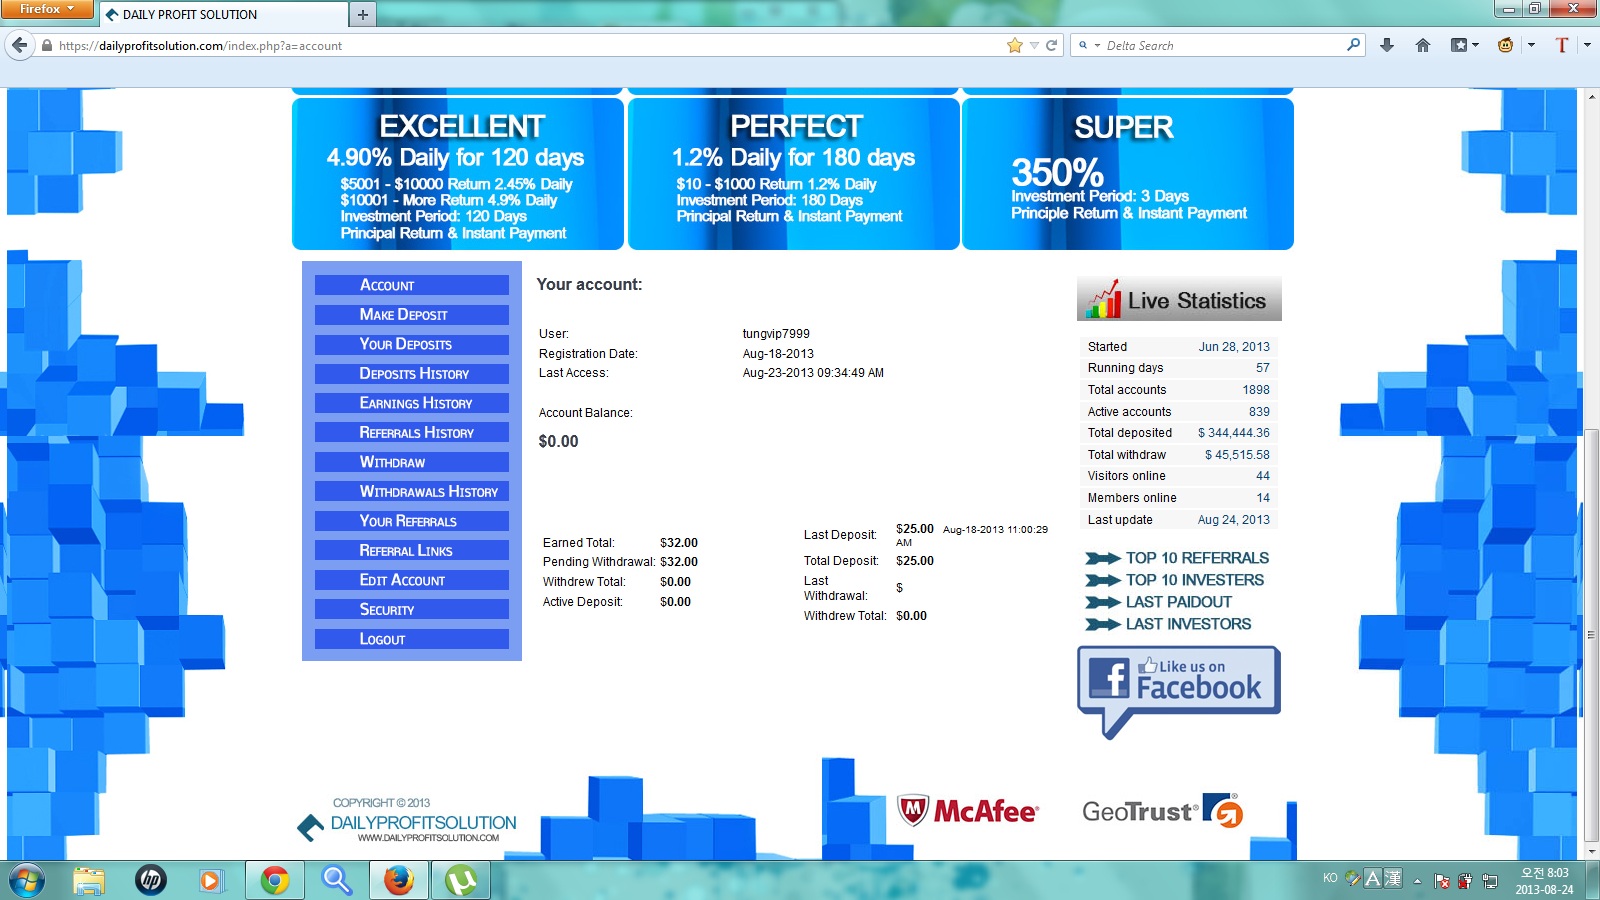
Task: Open Your Referrals page
Action: tap(412, 521)
